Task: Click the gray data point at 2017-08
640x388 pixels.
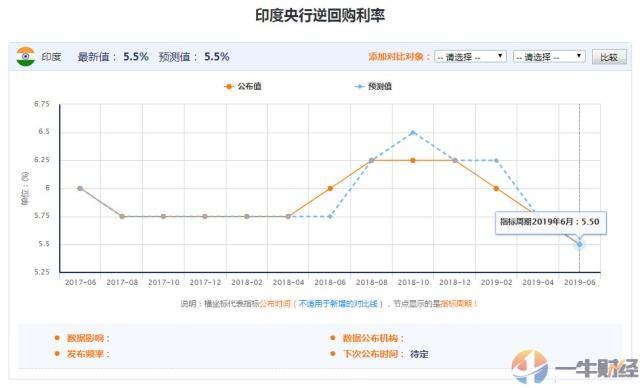Action: coord(122,216)
